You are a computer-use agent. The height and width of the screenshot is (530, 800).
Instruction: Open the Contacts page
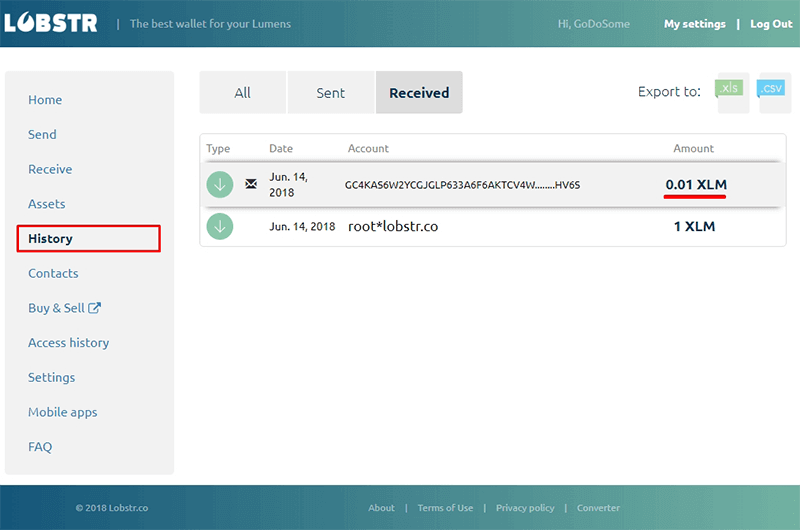tap(53, 273)
